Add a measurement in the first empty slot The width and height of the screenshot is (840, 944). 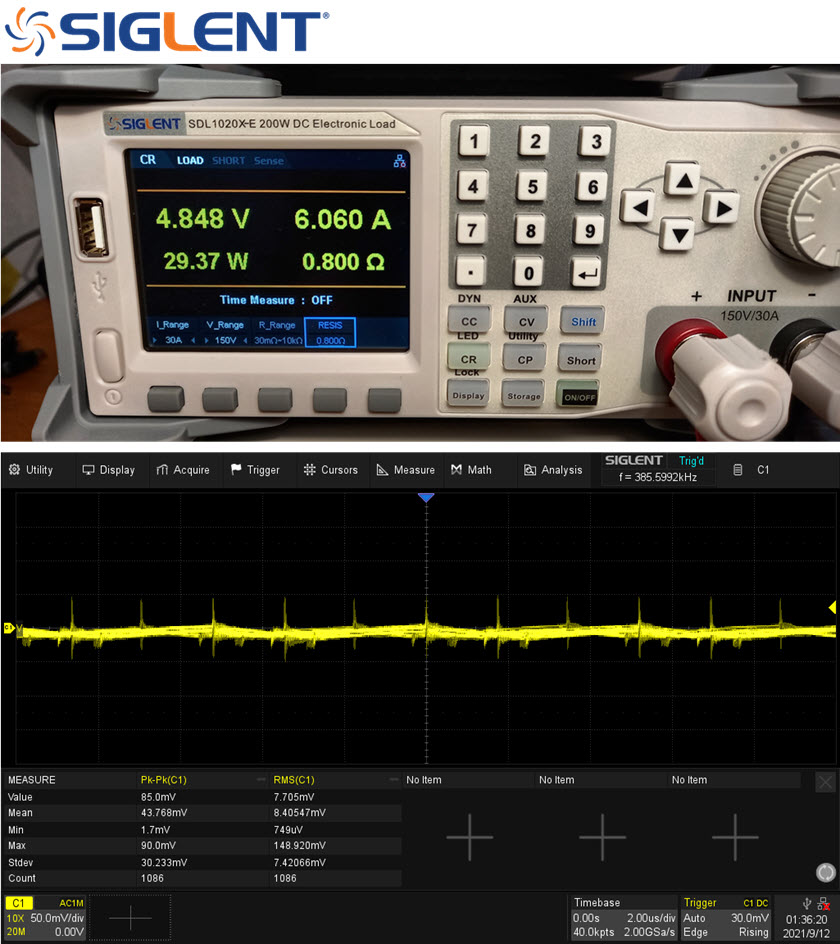469,836
